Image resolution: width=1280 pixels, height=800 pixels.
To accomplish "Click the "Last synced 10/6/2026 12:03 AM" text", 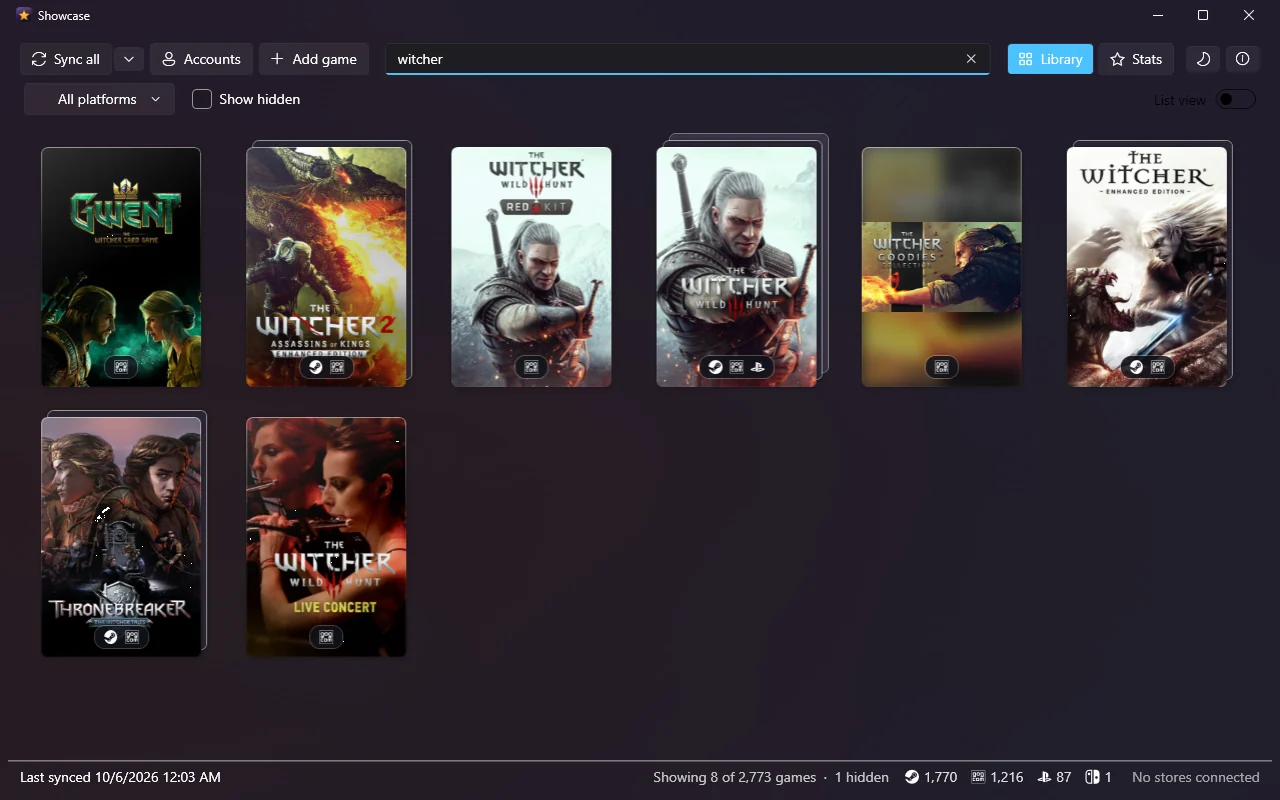I will point(120,777).
